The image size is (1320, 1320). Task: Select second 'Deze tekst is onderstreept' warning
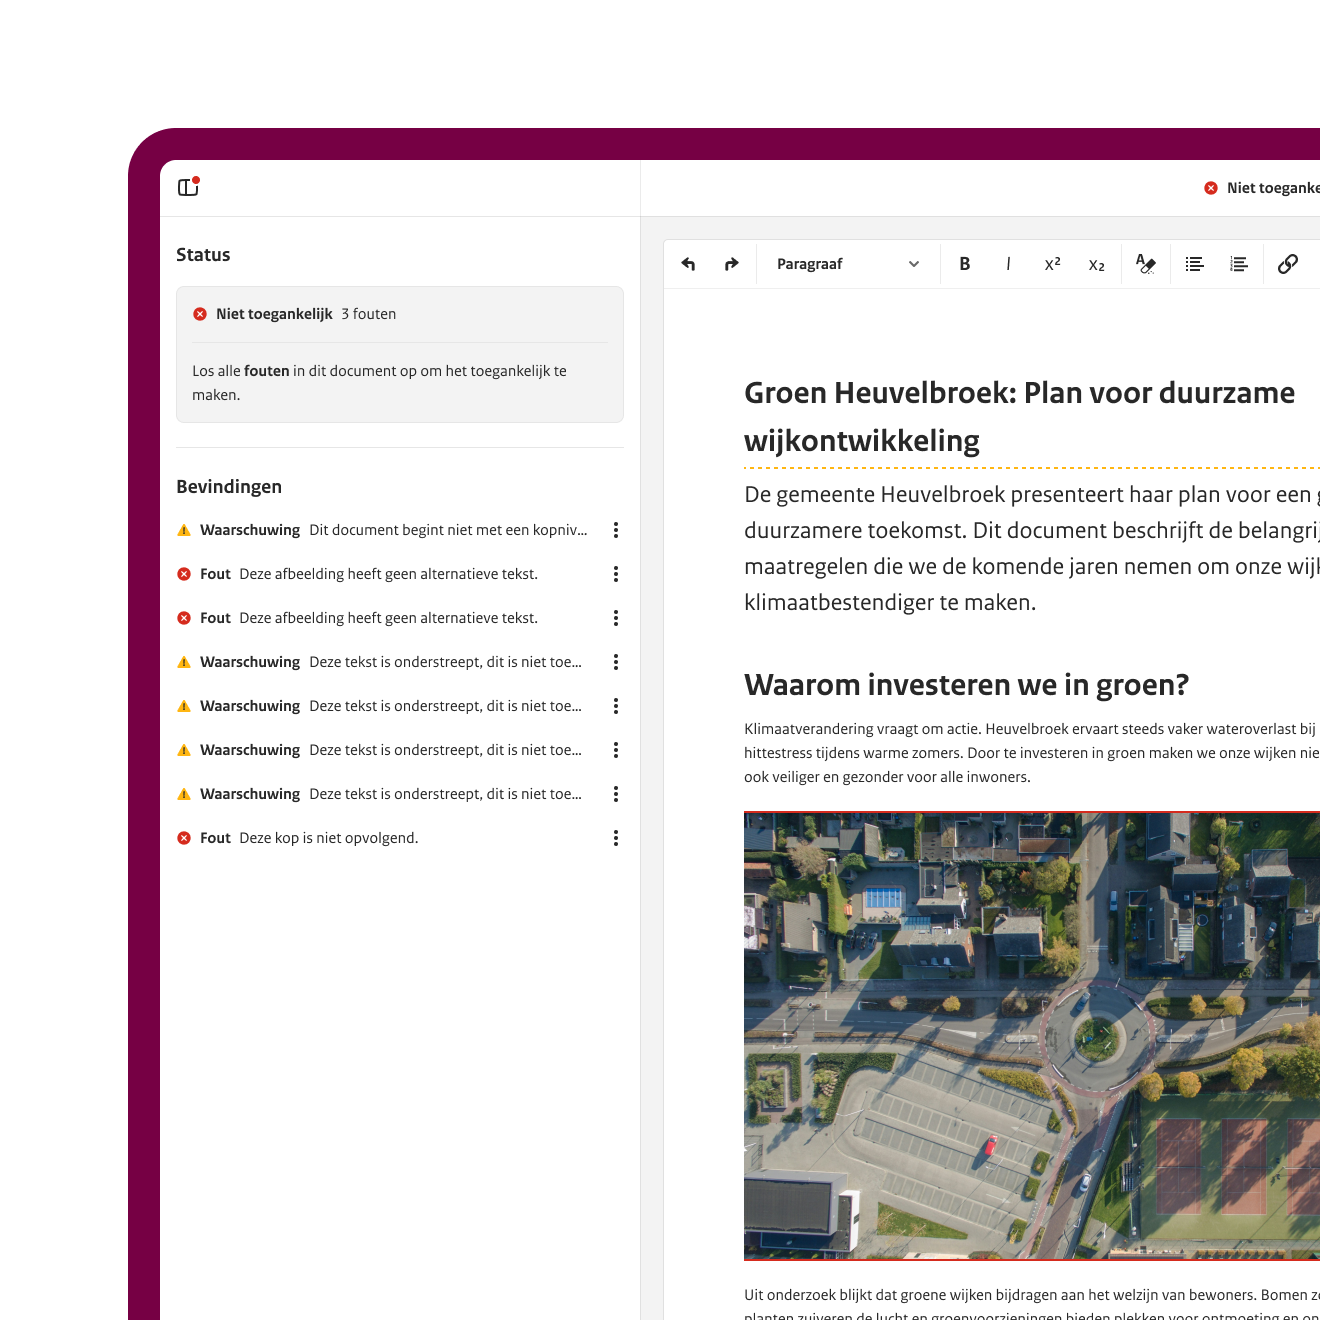click(380, 706)
